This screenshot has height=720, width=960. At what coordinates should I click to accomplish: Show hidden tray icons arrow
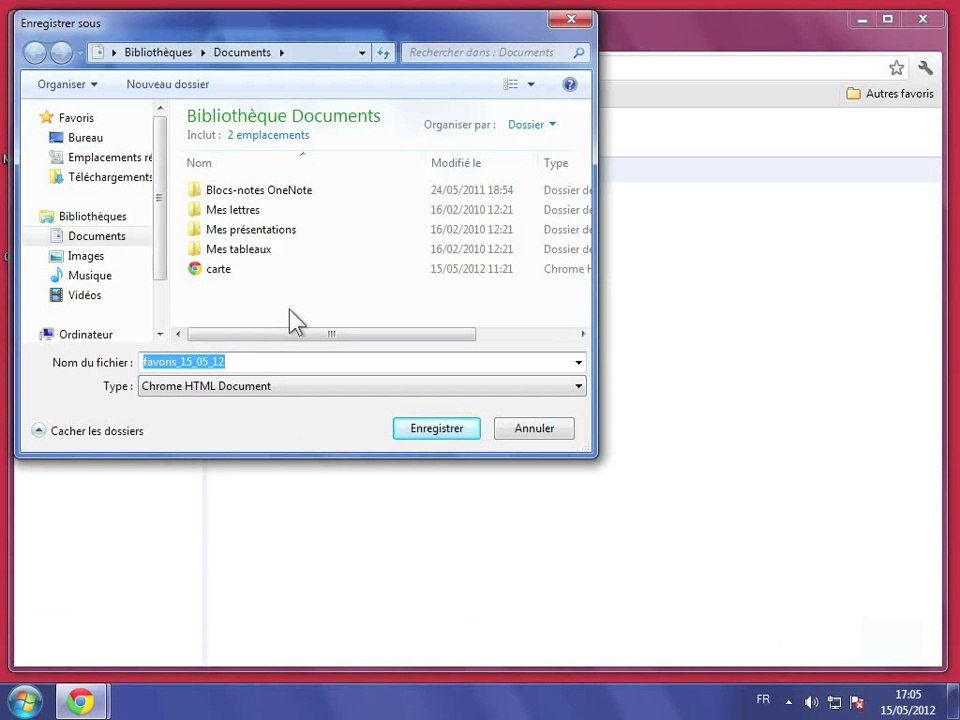789,702
